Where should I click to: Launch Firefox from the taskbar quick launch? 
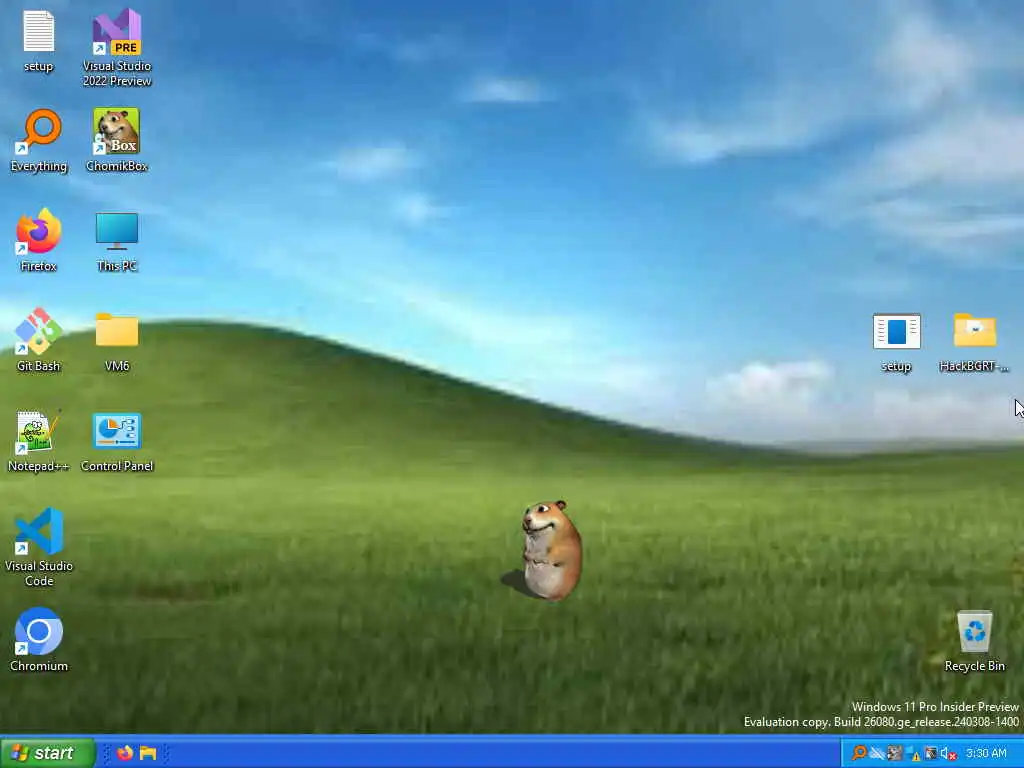pyautogui.click(x=125, y=753)
